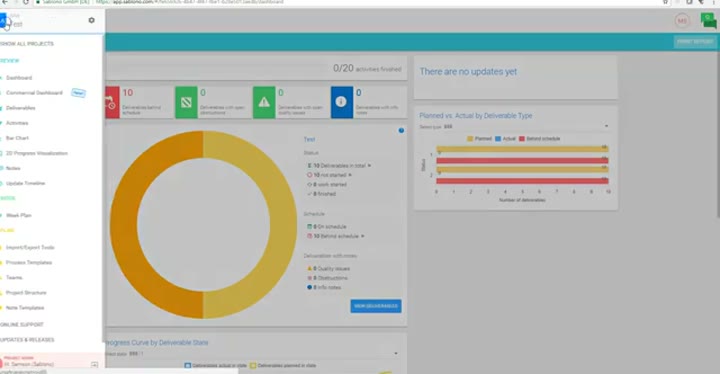Click 'There are no updates yet' text
720x374 pixels.
click(468, 72)
